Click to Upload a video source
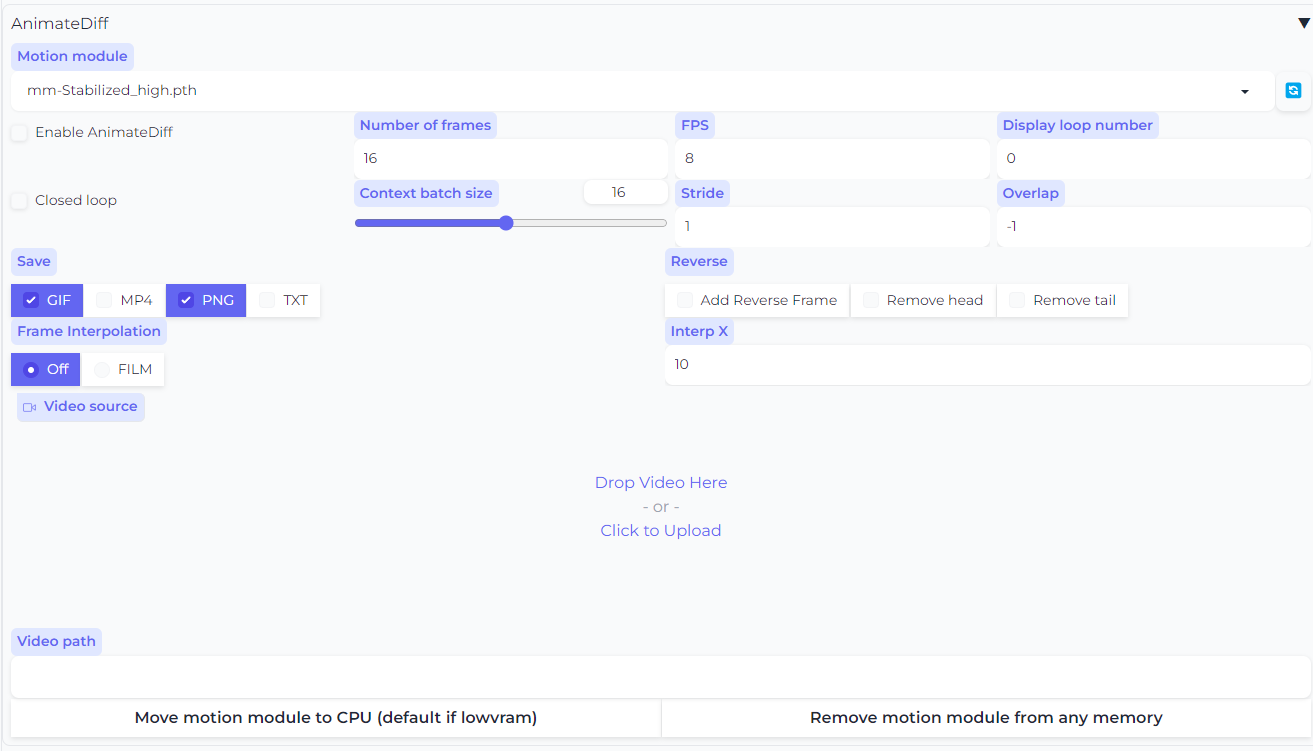The image size is (1313, 751). click(x=660, y=531)
